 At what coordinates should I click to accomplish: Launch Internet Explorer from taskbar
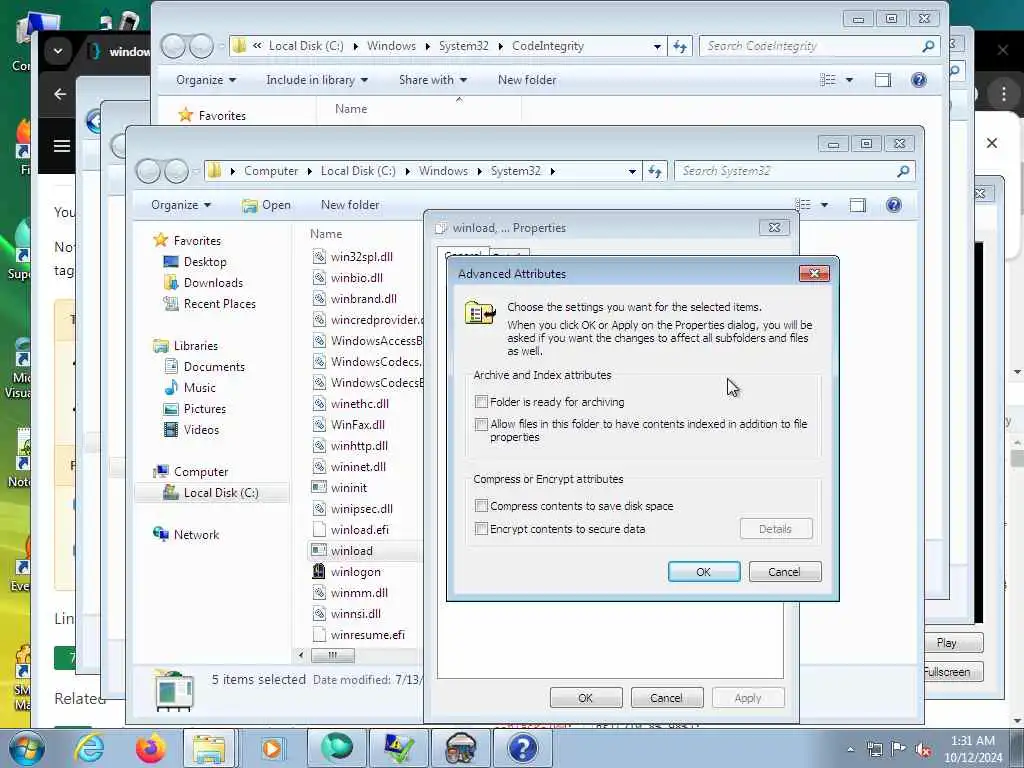(x=89, y=748)
